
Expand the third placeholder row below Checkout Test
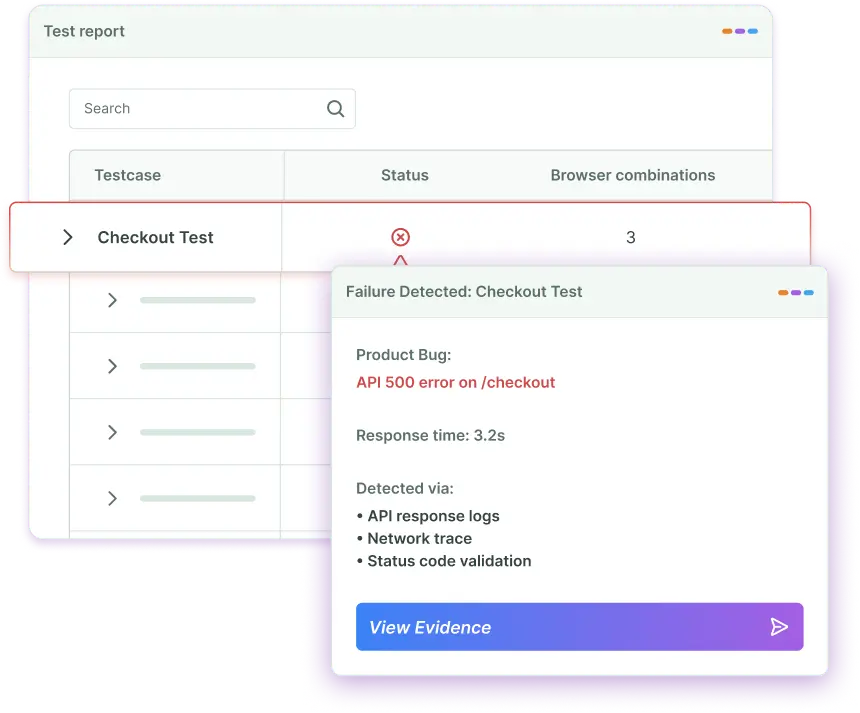112,432
